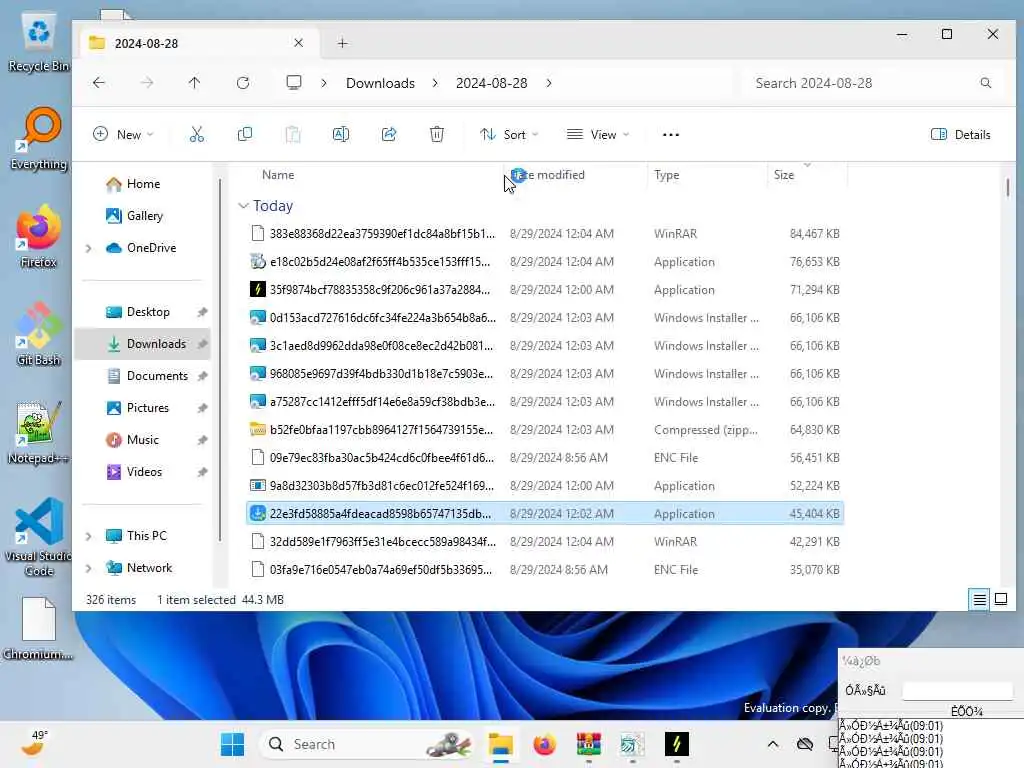Open the Windows Start button
The height and width of the screenshot is (768, 1024).
(x=232, y=744)
